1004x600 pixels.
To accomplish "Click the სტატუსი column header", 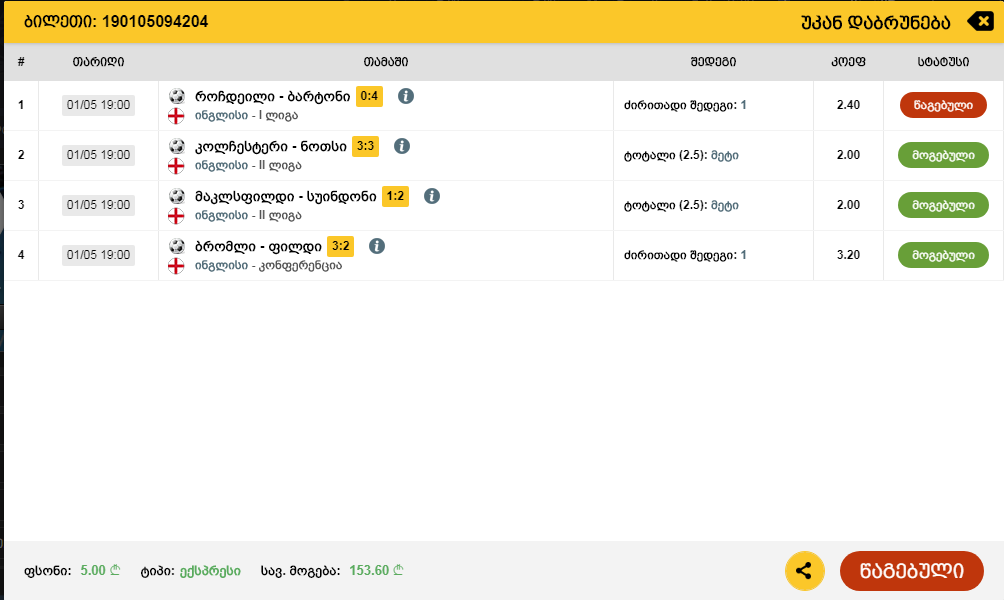I will click(x=943, y=62).
